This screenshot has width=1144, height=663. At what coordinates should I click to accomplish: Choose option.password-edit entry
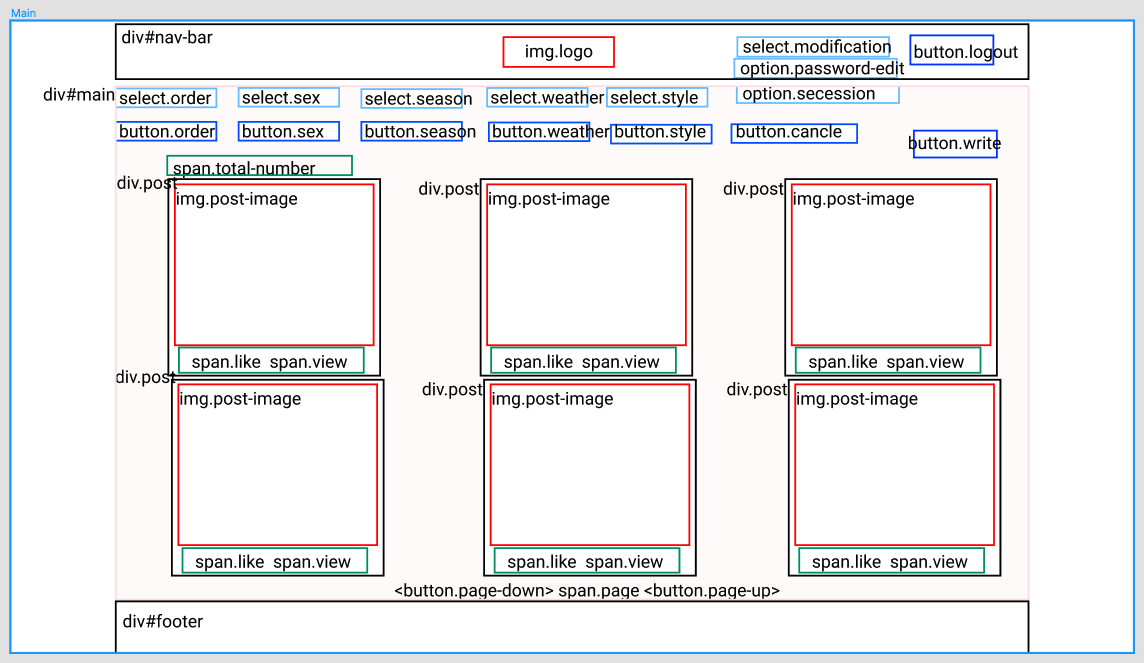pos(816,69)
